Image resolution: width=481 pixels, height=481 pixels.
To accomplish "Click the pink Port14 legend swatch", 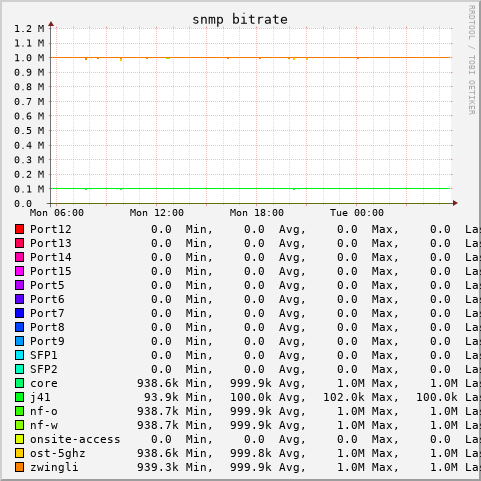I will coord(20,257).
